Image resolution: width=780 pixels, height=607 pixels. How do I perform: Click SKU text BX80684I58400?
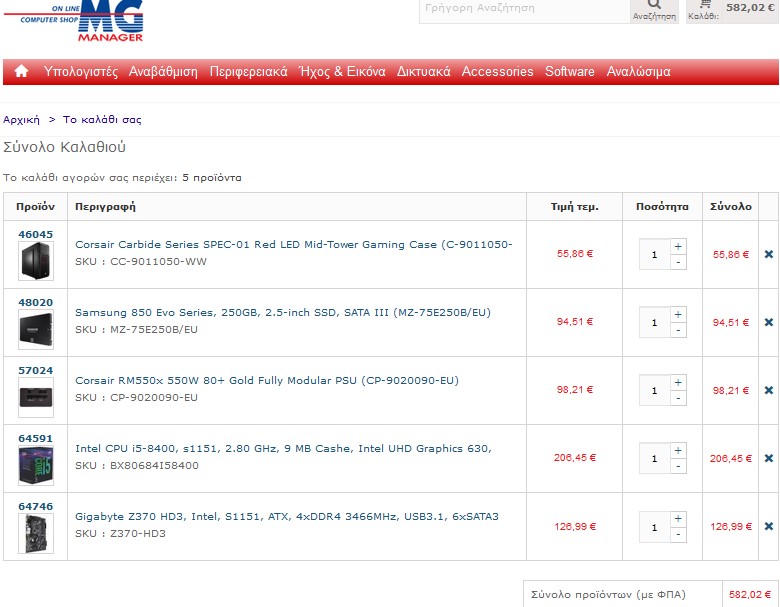[x=154, y=466]
